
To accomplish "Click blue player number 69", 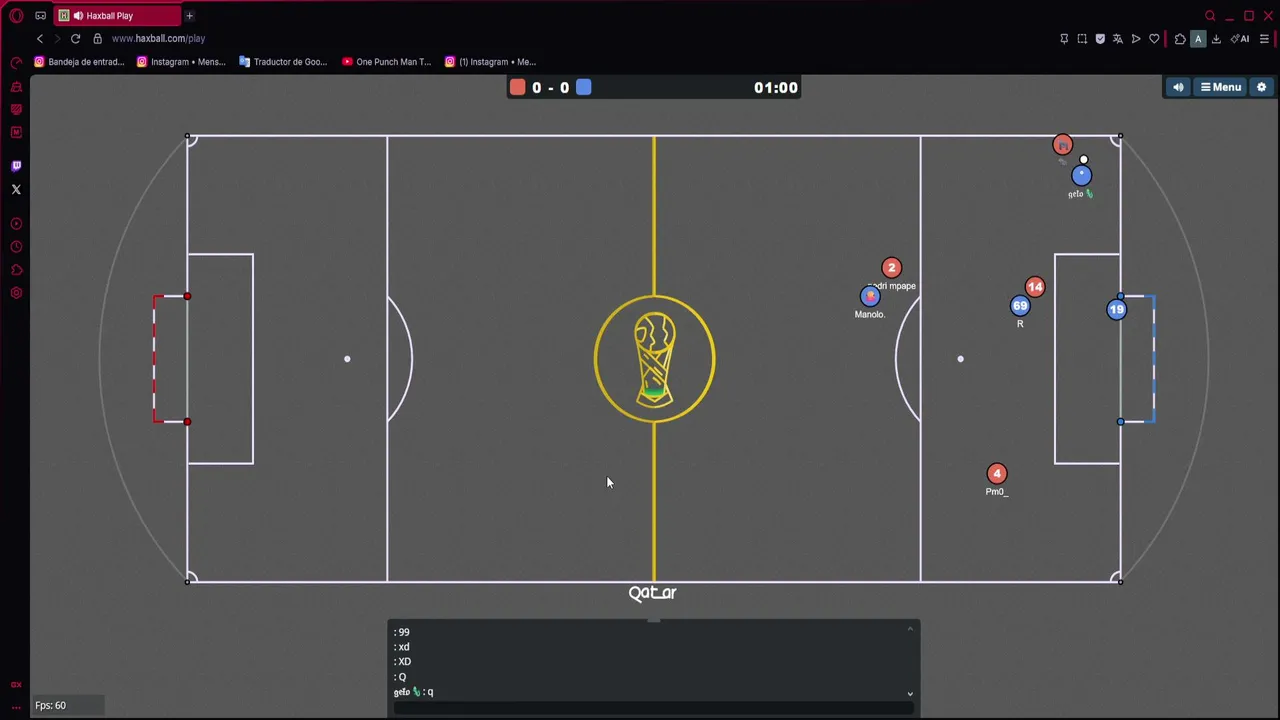I will click(1020, 306).
